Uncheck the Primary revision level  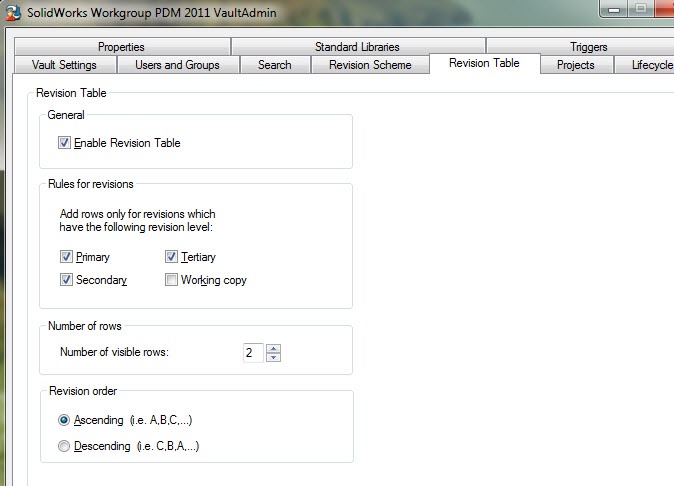pos(66,257)
